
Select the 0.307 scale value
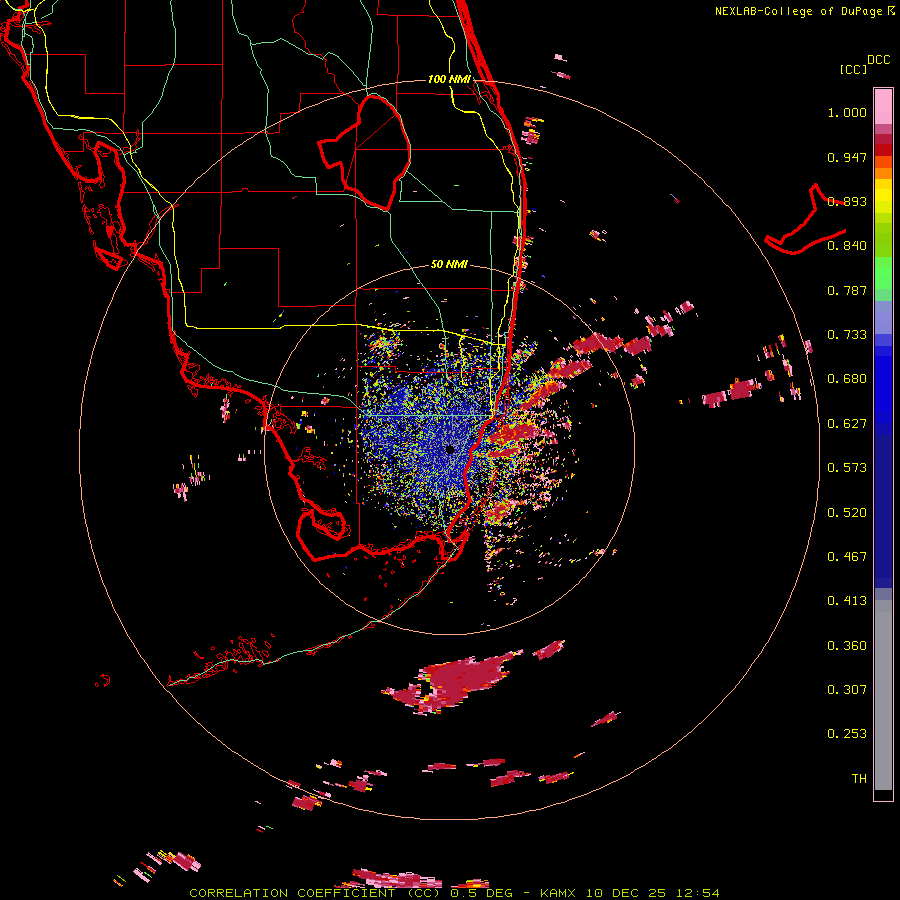coord(847,690)
